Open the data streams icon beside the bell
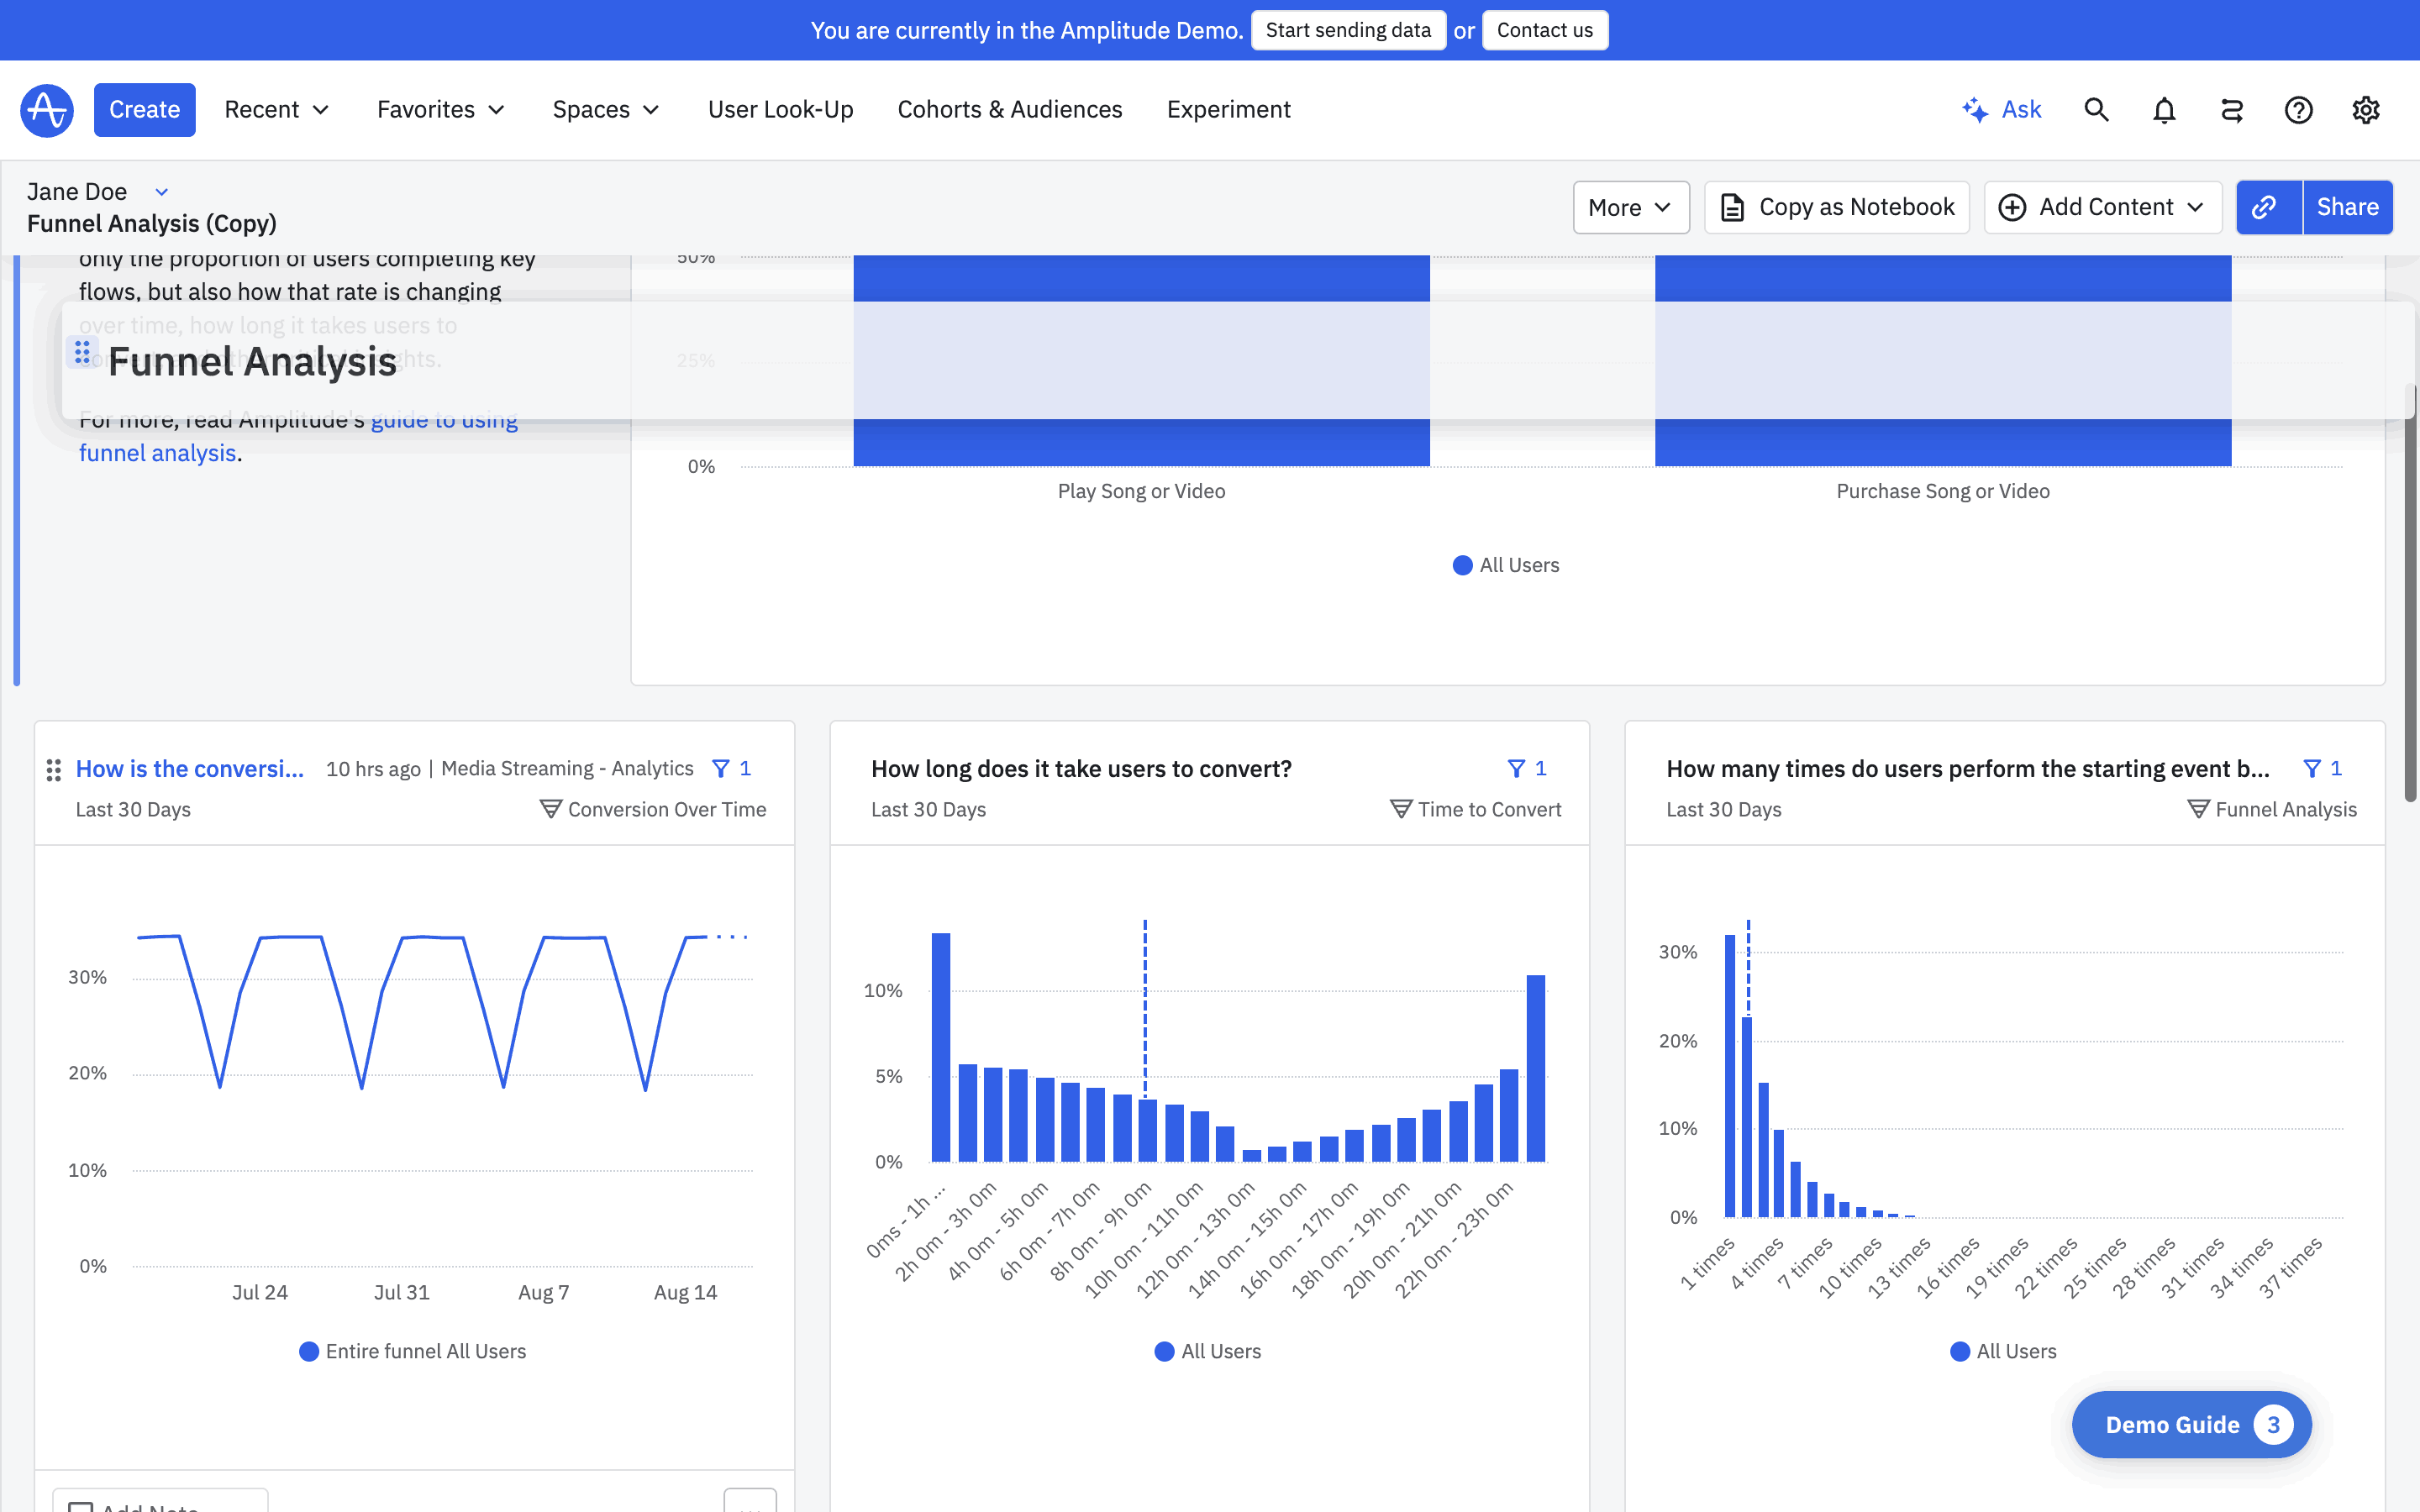Screen dimensions: 2420x1512 point(2231,110)
